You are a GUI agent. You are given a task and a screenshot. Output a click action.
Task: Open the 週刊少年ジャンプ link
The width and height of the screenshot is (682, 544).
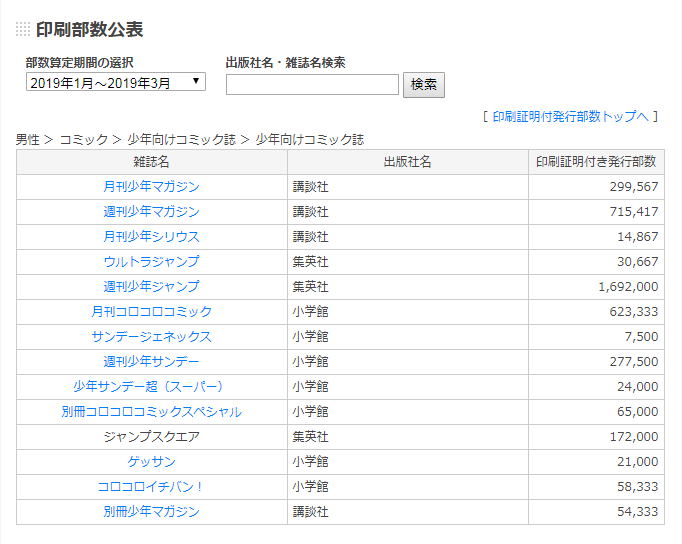[151, 287]
